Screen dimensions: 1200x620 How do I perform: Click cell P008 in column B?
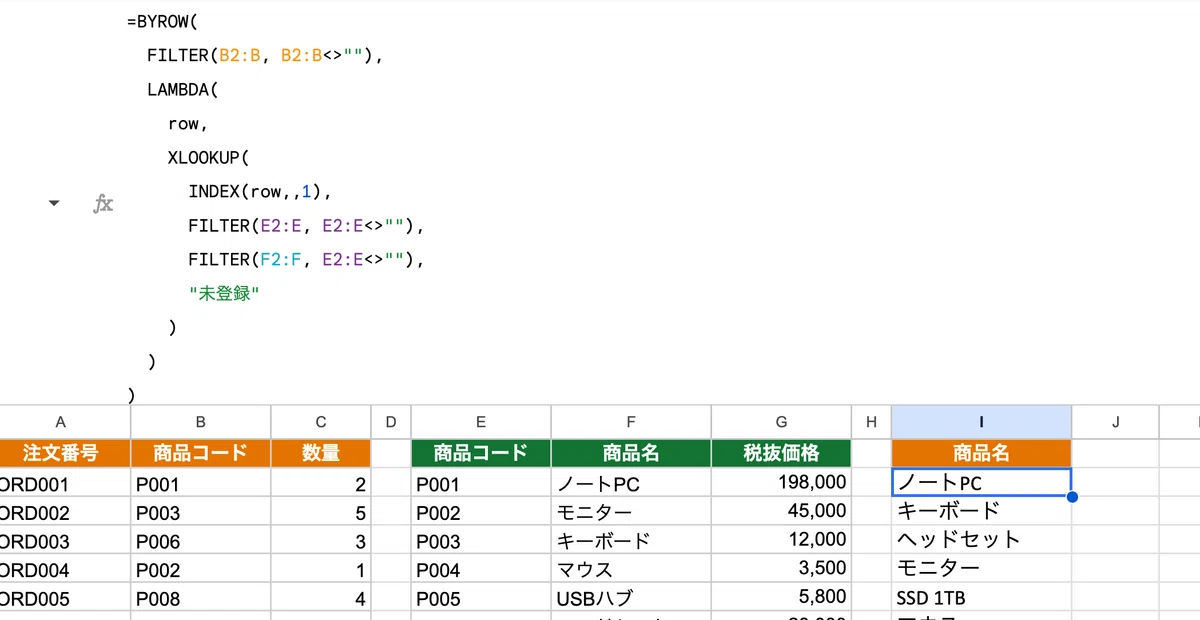(201, 599)
